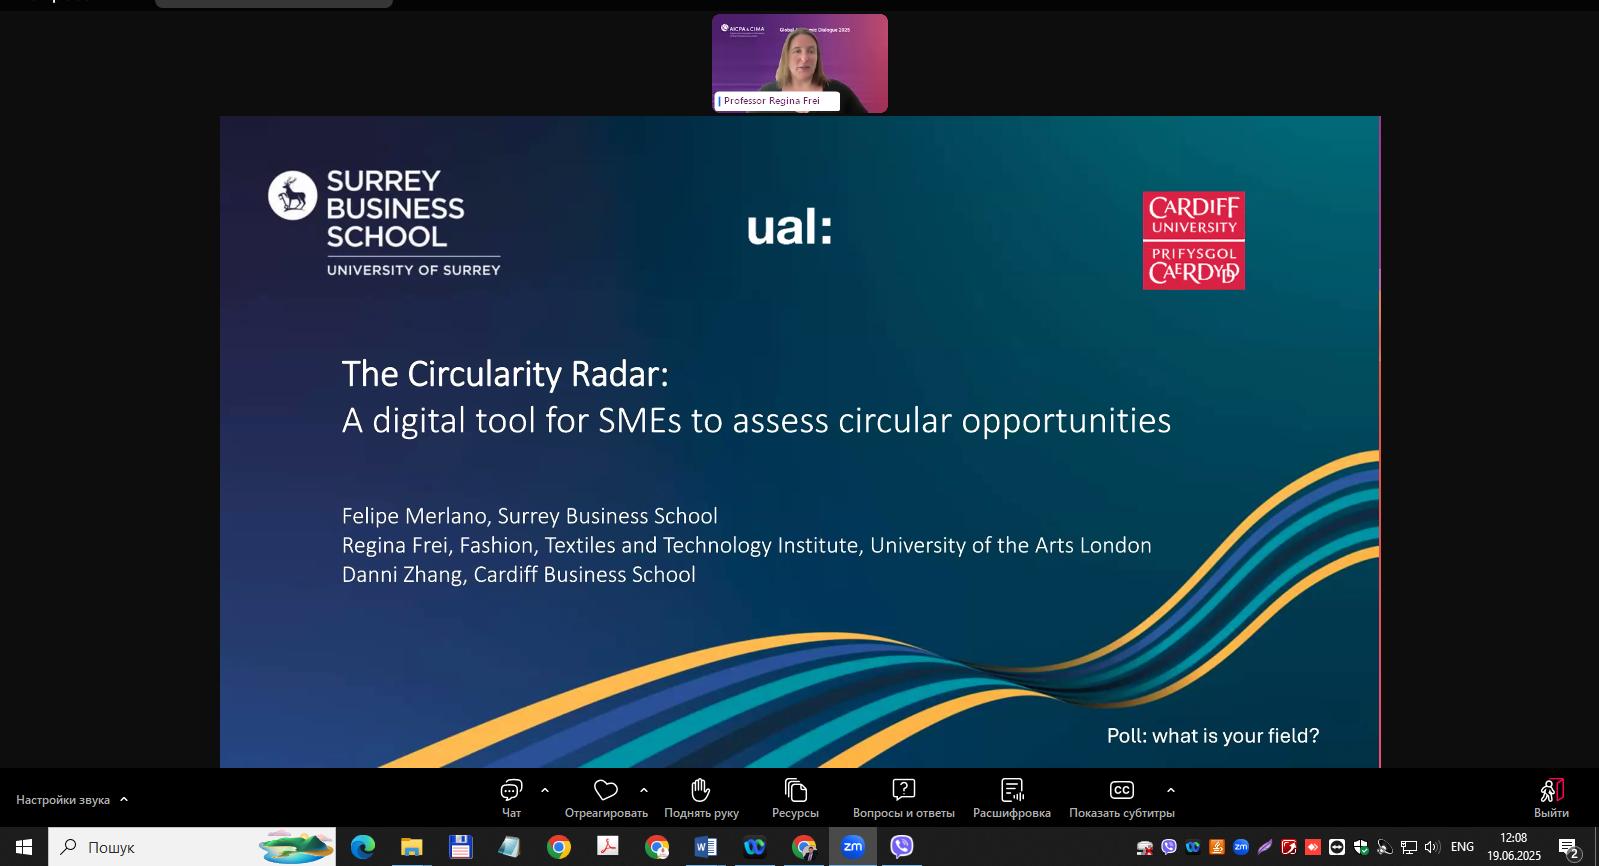Open Viber from the taskbar
1599x866 pixels.
[901, 847]
